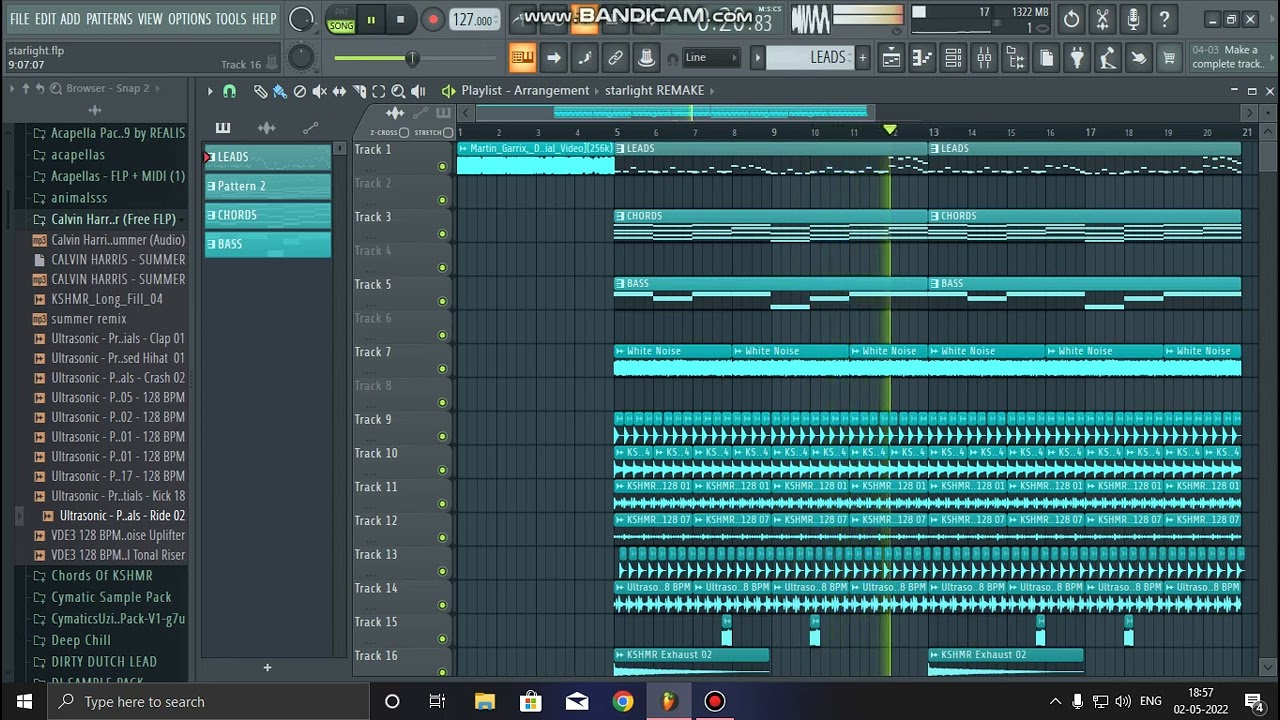Open the PATTERNS menu

[108, 19]
